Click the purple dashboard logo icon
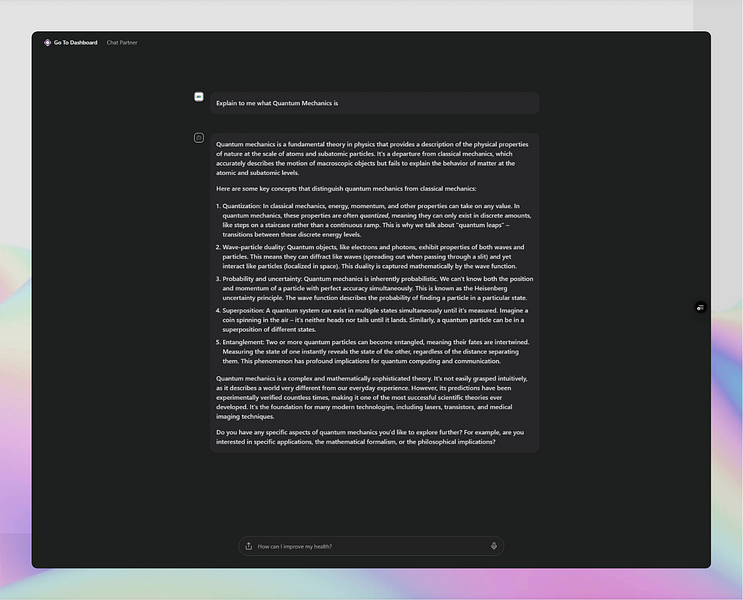743x600 pixels. pyautogui.click(x=47, y=43)
